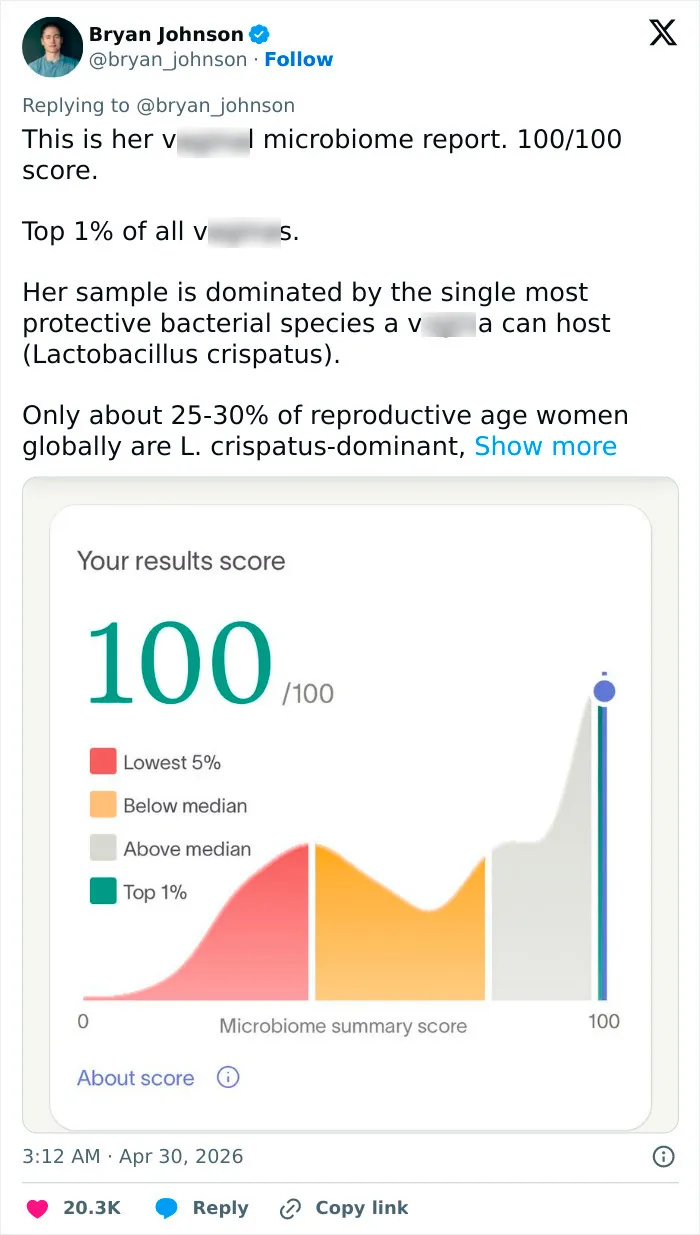Open the tweet info circle icon

(x=663, y=1157)
